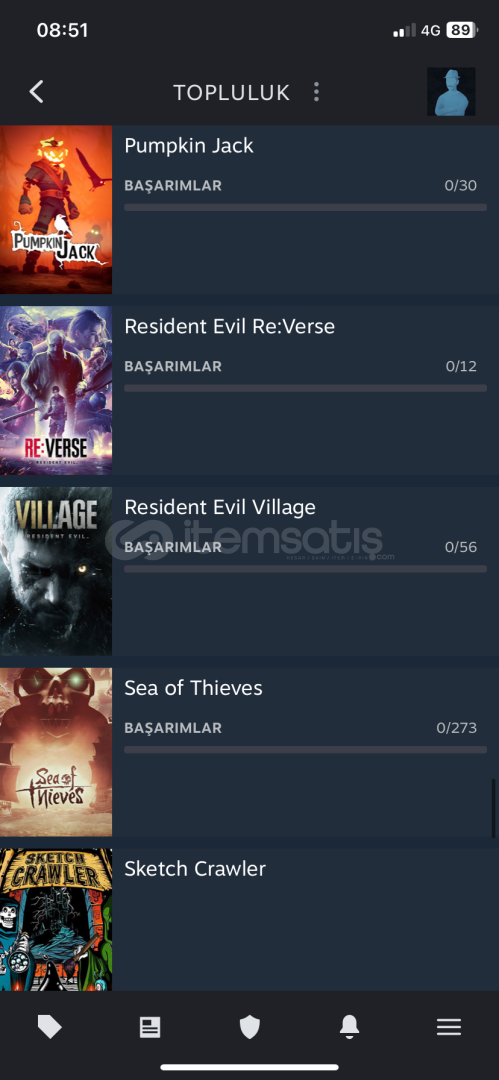Open the Resident Evil Re:Verse cover thumbnail
The height and width of the screenshot is (1080, 499).
coord(56,391)
